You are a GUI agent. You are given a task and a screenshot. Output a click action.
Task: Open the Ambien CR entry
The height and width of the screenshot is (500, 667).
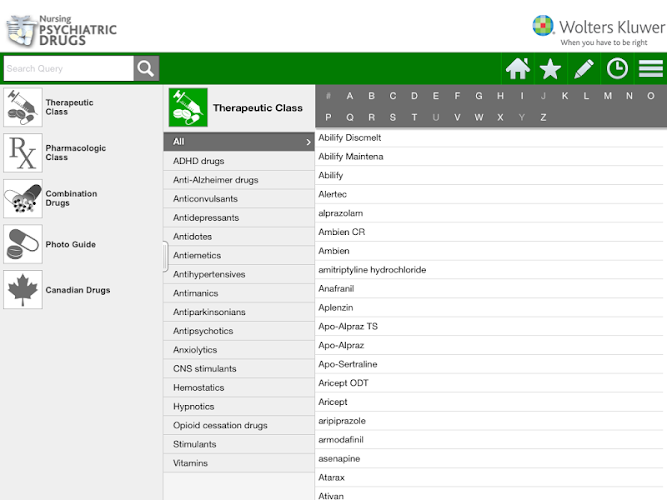(490, 232)
